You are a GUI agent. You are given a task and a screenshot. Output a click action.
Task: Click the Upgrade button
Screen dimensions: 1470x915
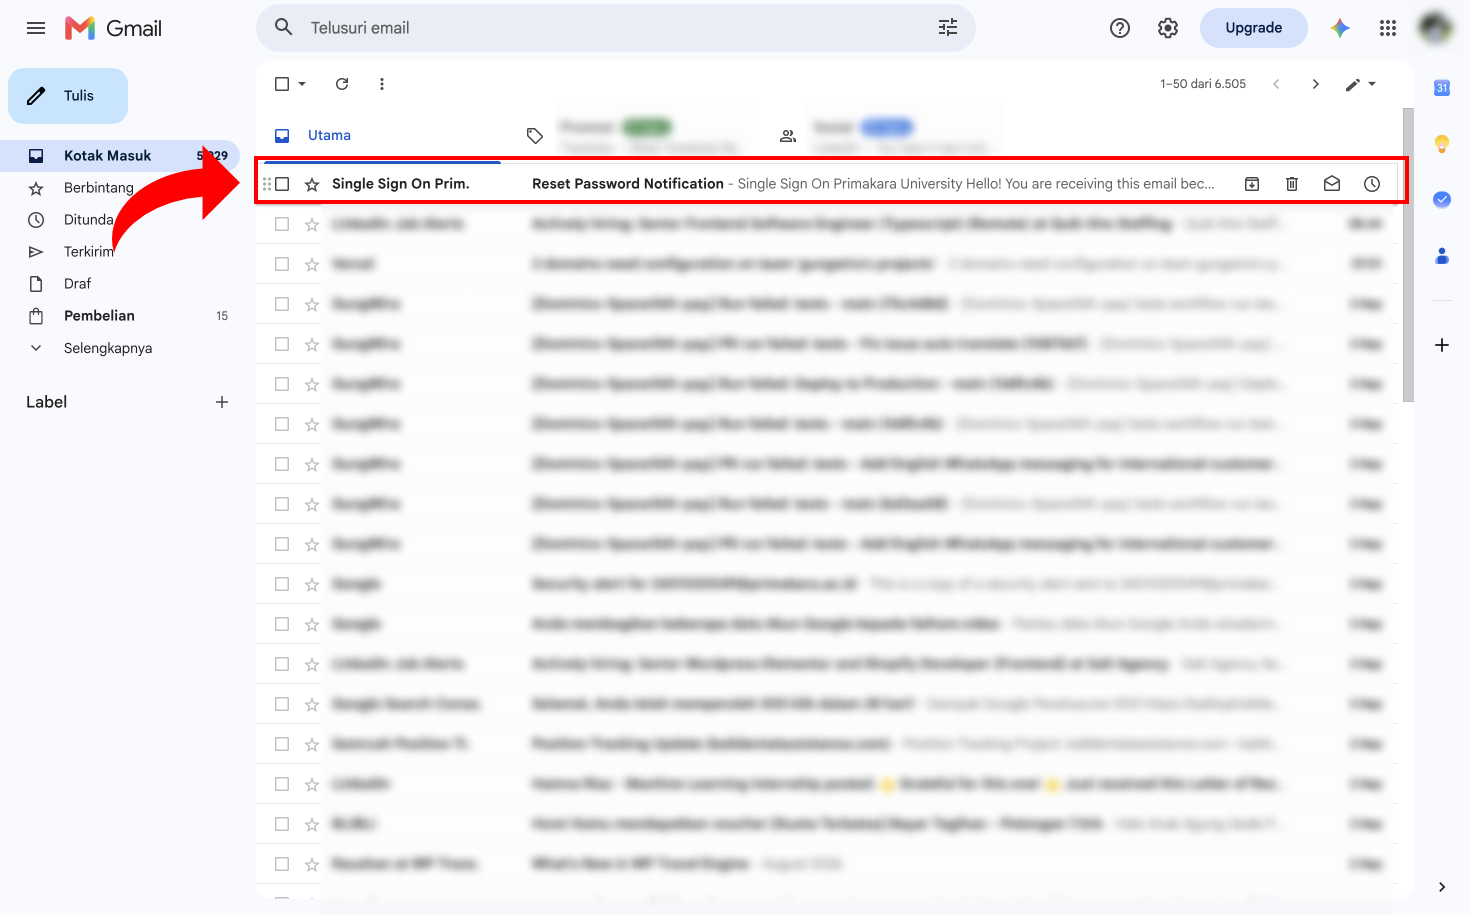pyautogui.click(x=1254, y=28)
